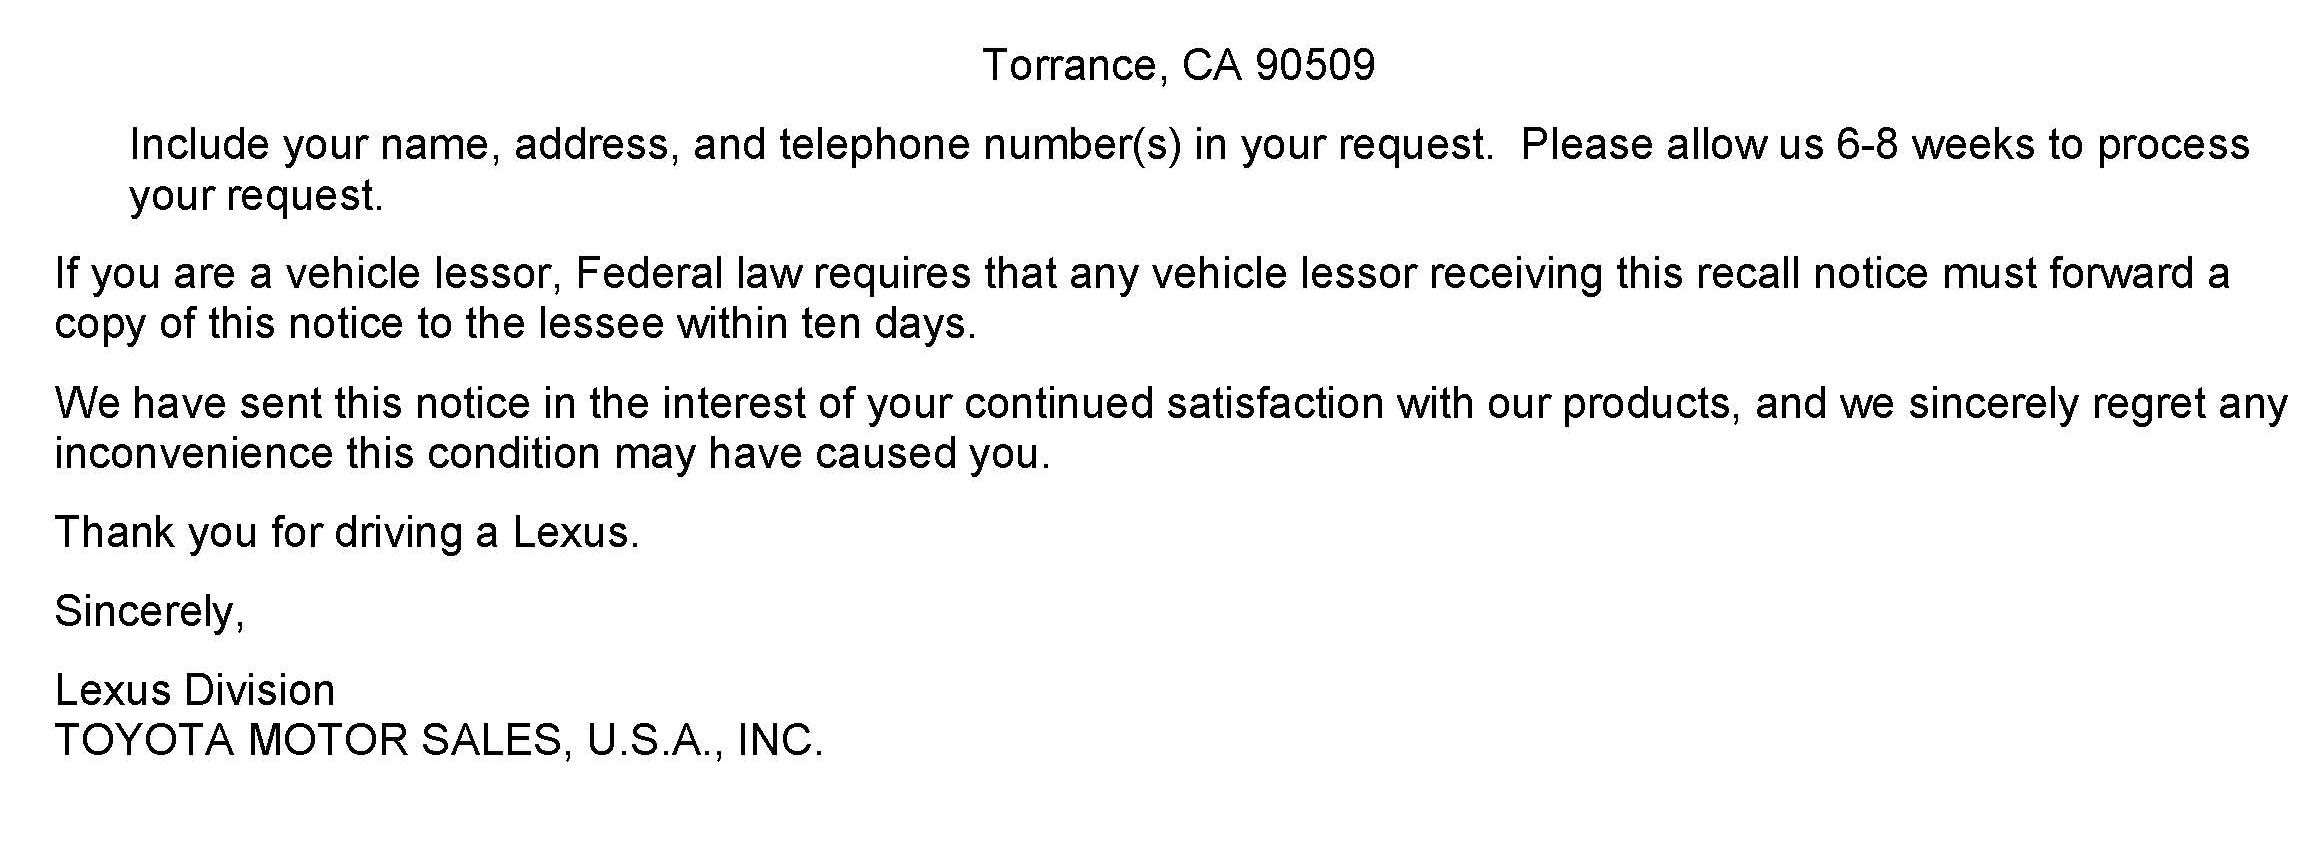This screenshot has height=854, width=2308.
Task: Click the phrase "must forward a"
Action: [x=2085, y=274]
